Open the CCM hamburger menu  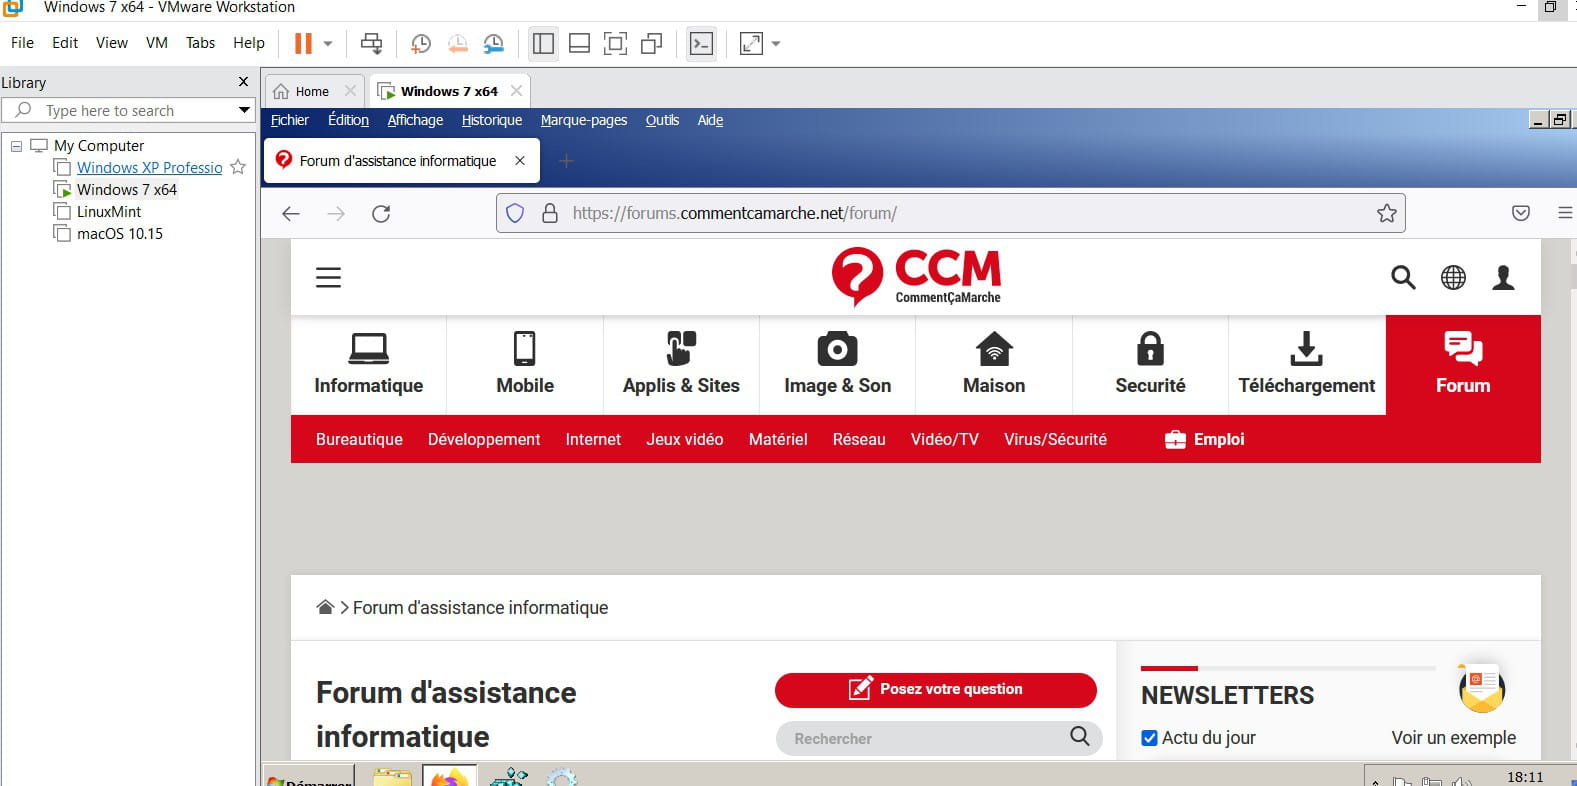click(328, 277)
